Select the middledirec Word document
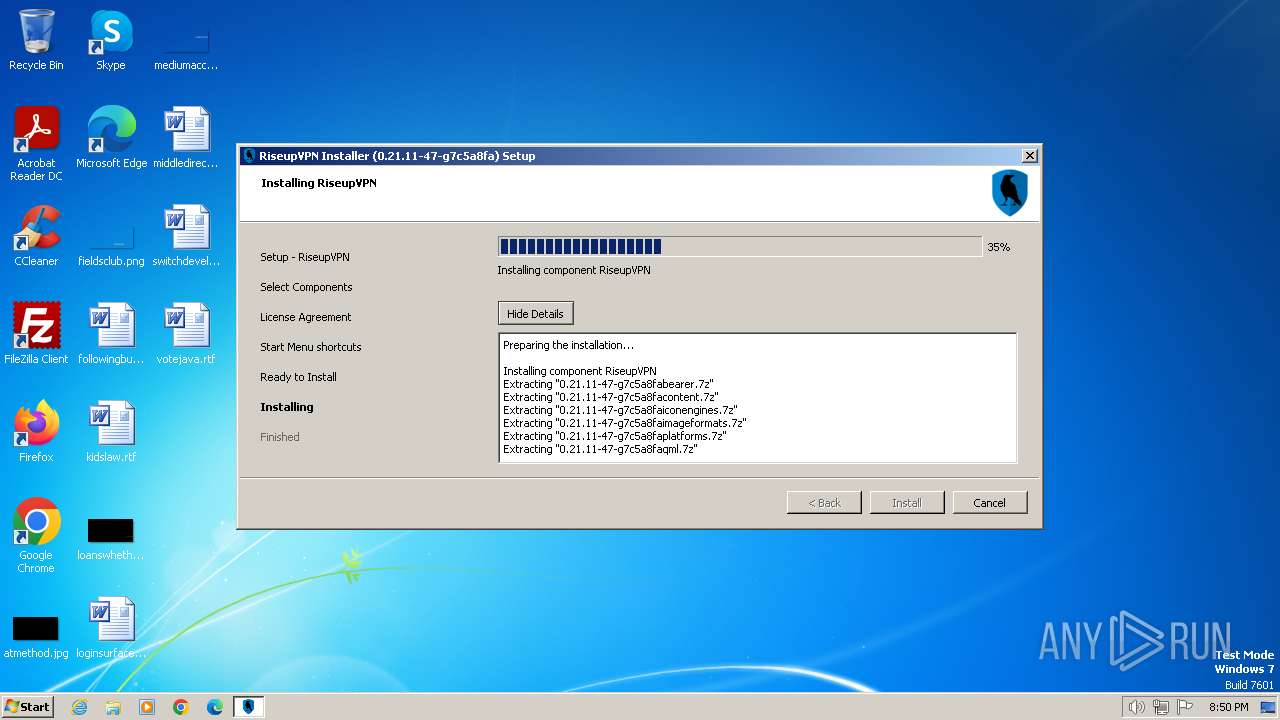Image resolution: width=1280 pixels, height=720 pixels. tap(186, 138)
